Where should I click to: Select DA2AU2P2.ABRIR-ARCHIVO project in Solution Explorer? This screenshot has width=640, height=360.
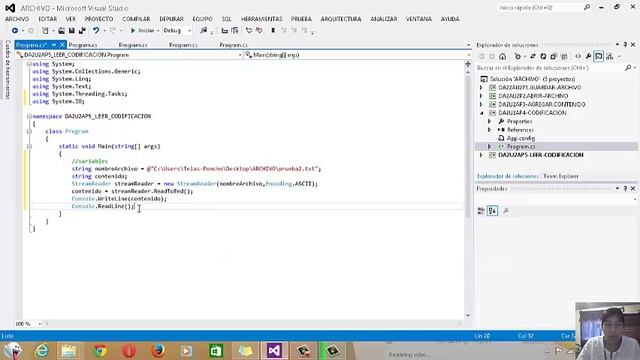pos(533,96)
